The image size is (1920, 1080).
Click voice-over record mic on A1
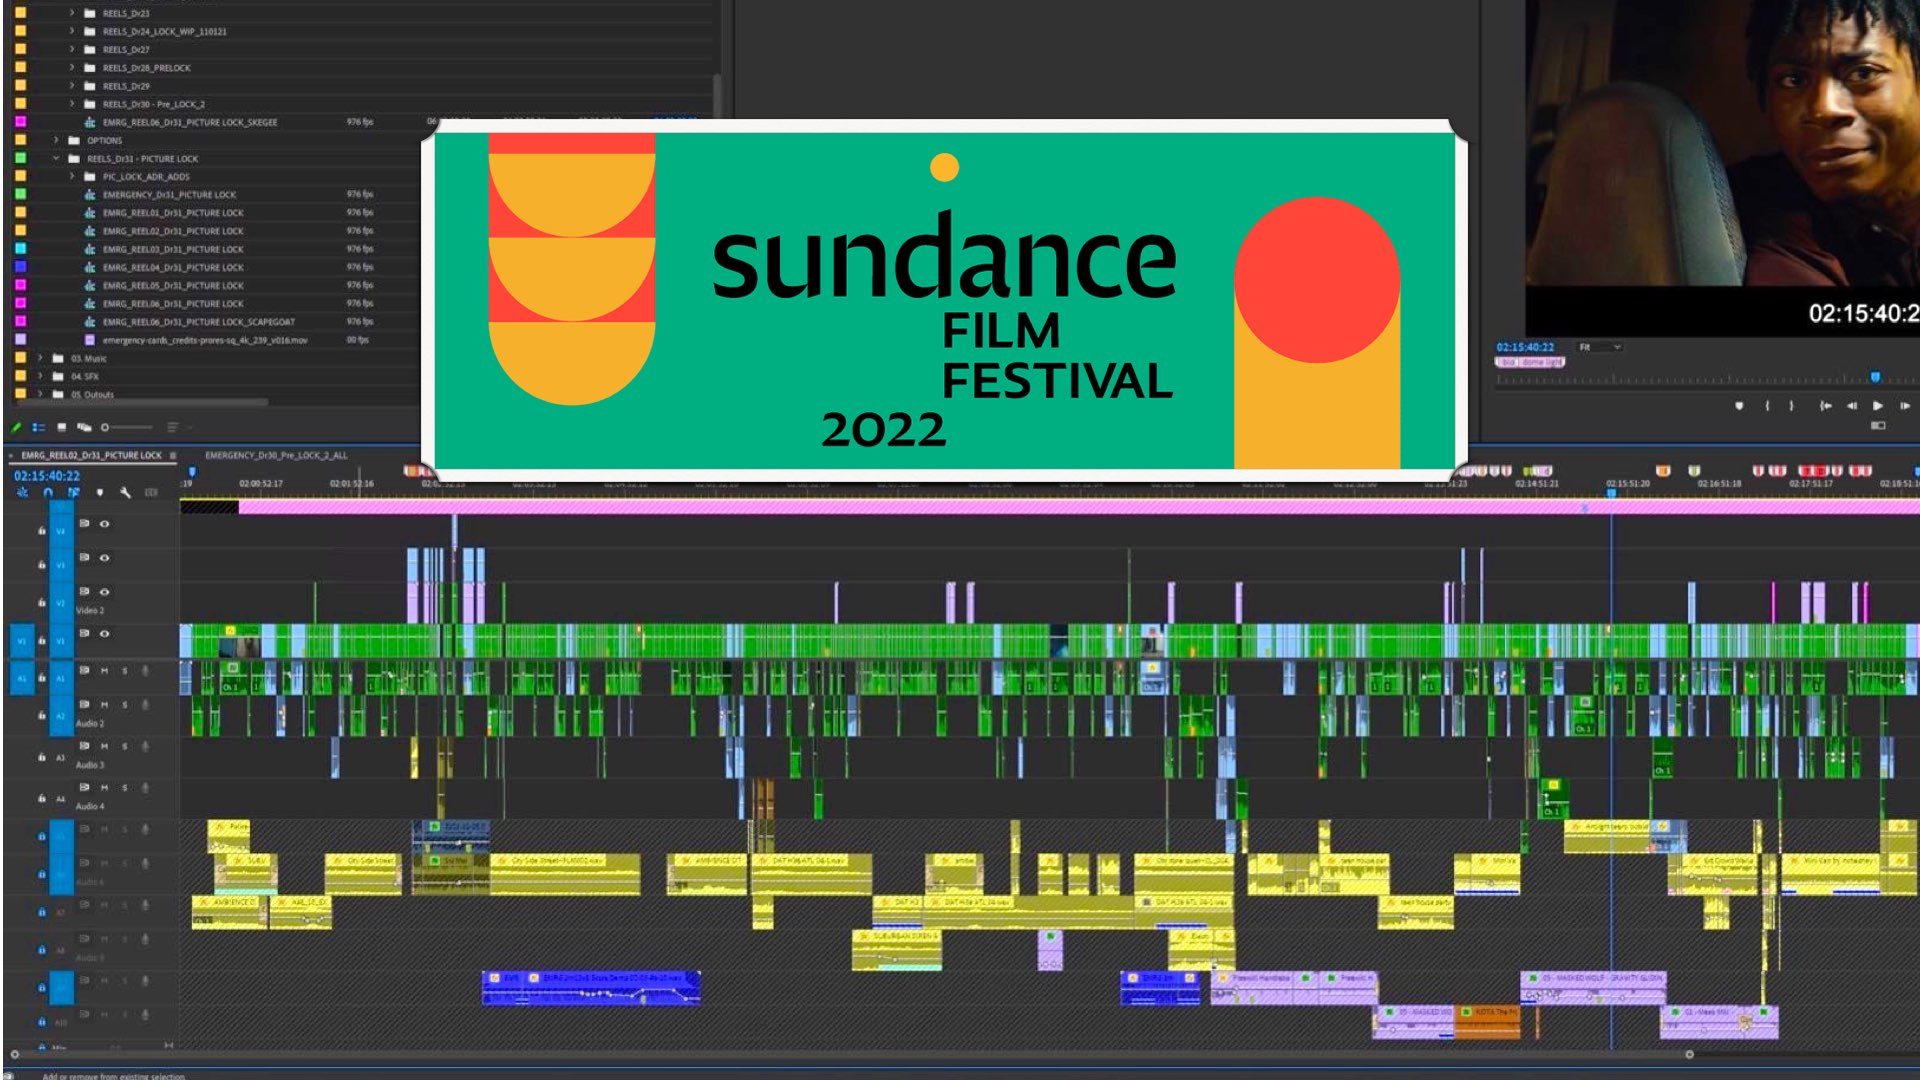tap(145, 671)
